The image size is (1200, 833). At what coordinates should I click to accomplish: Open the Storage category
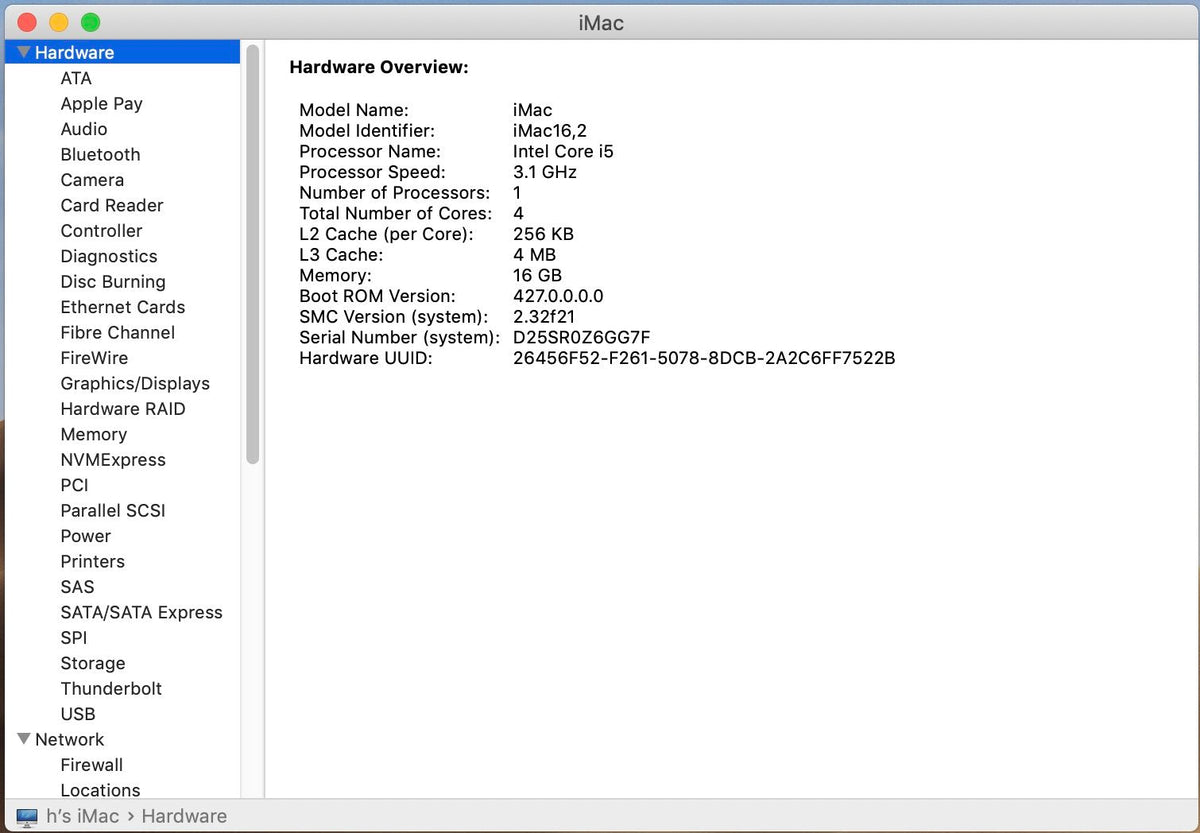(93, 663)
